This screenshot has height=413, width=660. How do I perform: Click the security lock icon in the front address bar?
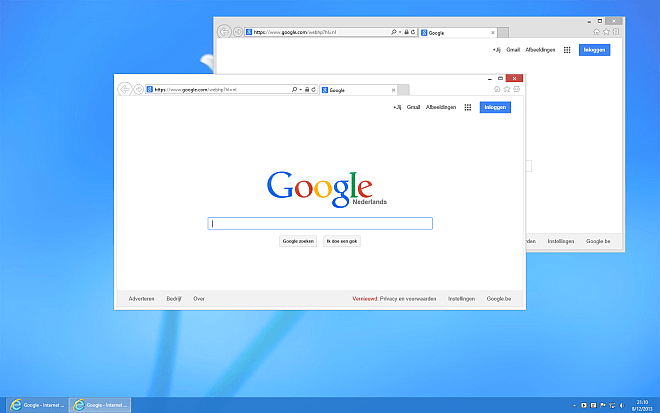coord(307,90)
